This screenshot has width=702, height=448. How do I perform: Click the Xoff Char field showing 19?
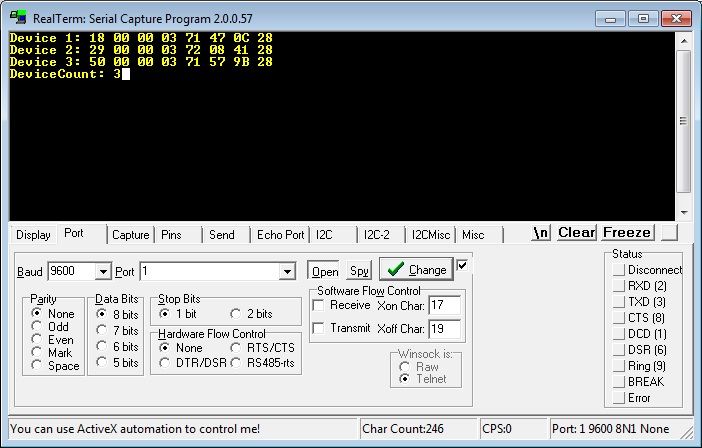tap(445, 329)
